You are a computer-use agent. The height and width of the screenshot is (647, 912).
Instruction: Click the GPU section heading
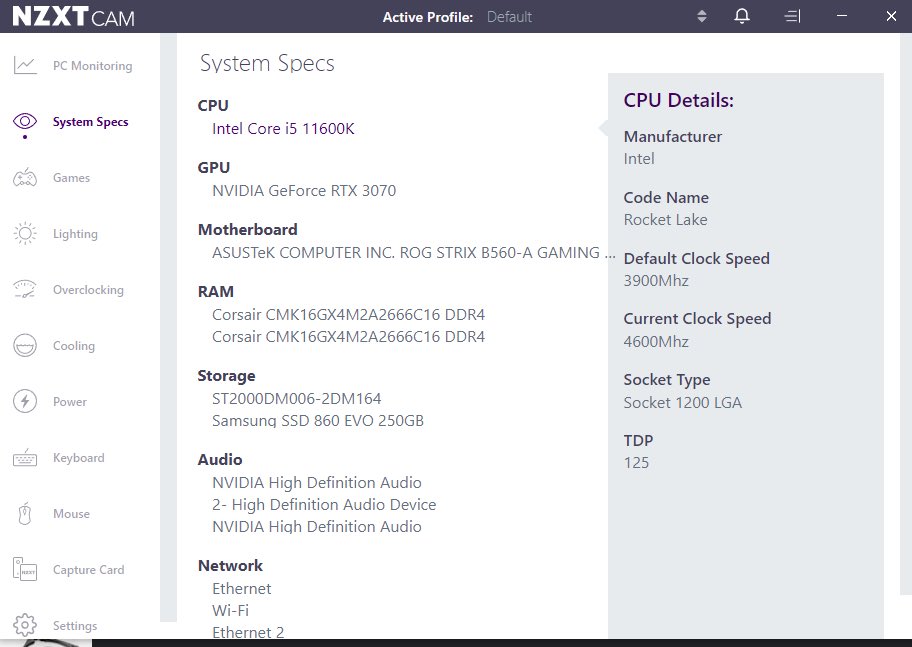(214, 168)
